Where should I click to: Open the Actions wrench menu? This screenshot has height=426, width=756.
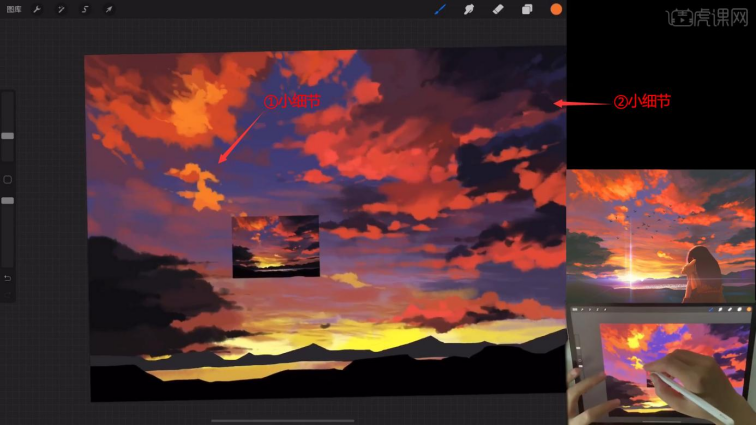pyautogui.click(x=37, y=9)
